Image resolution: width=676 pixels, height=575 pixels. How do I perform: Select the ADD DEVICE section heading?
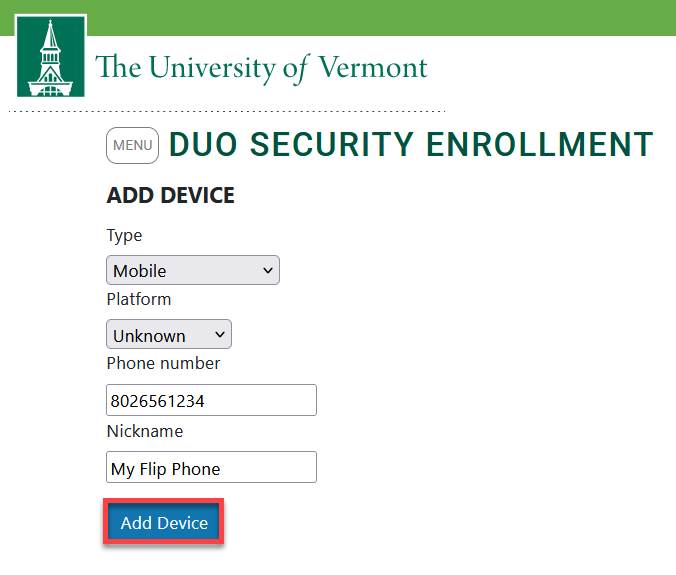coord(171,195)
